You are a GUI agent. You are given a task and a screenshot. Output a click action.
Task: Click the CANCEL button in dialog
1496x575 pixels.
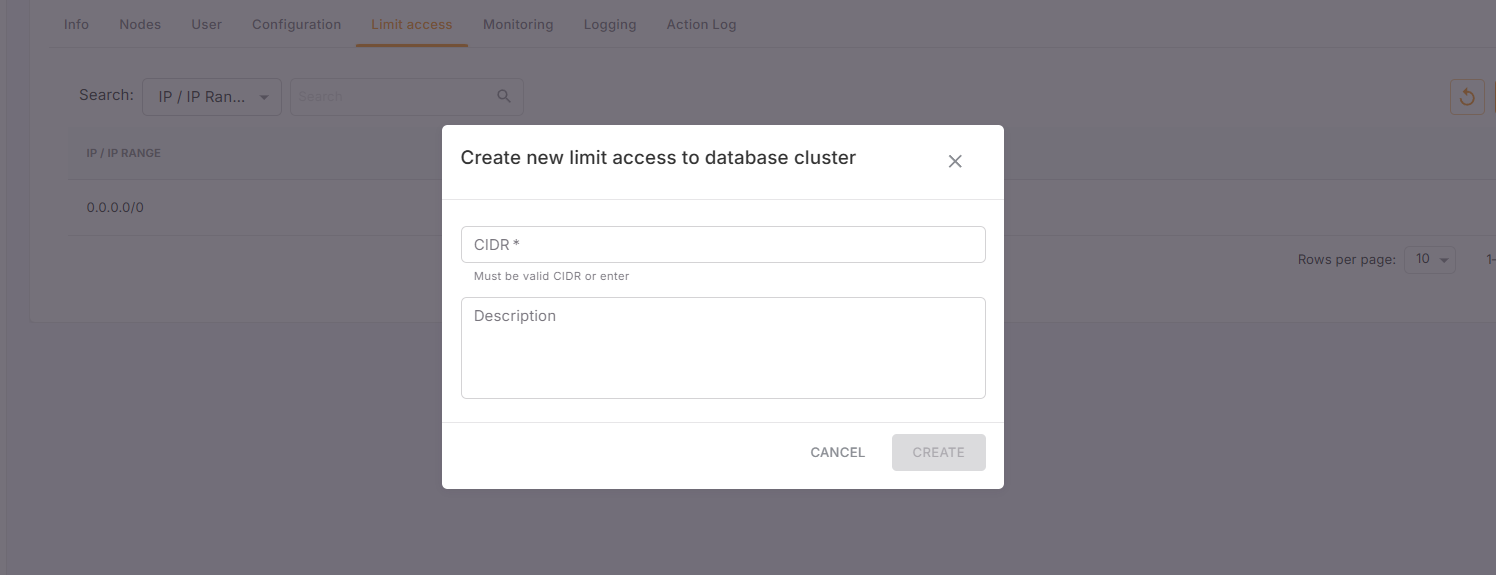pyautogui.click(x=837, y=452)
